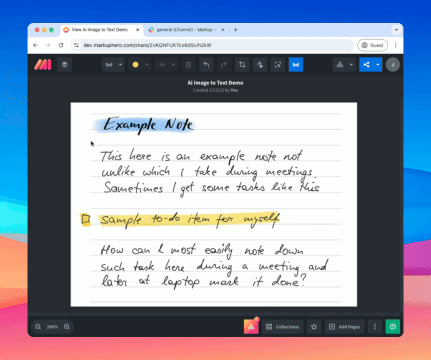The width and height of the screenshot is (431, 360).
Task: Click the rotate/flip image icon
Action: point(260,65)
